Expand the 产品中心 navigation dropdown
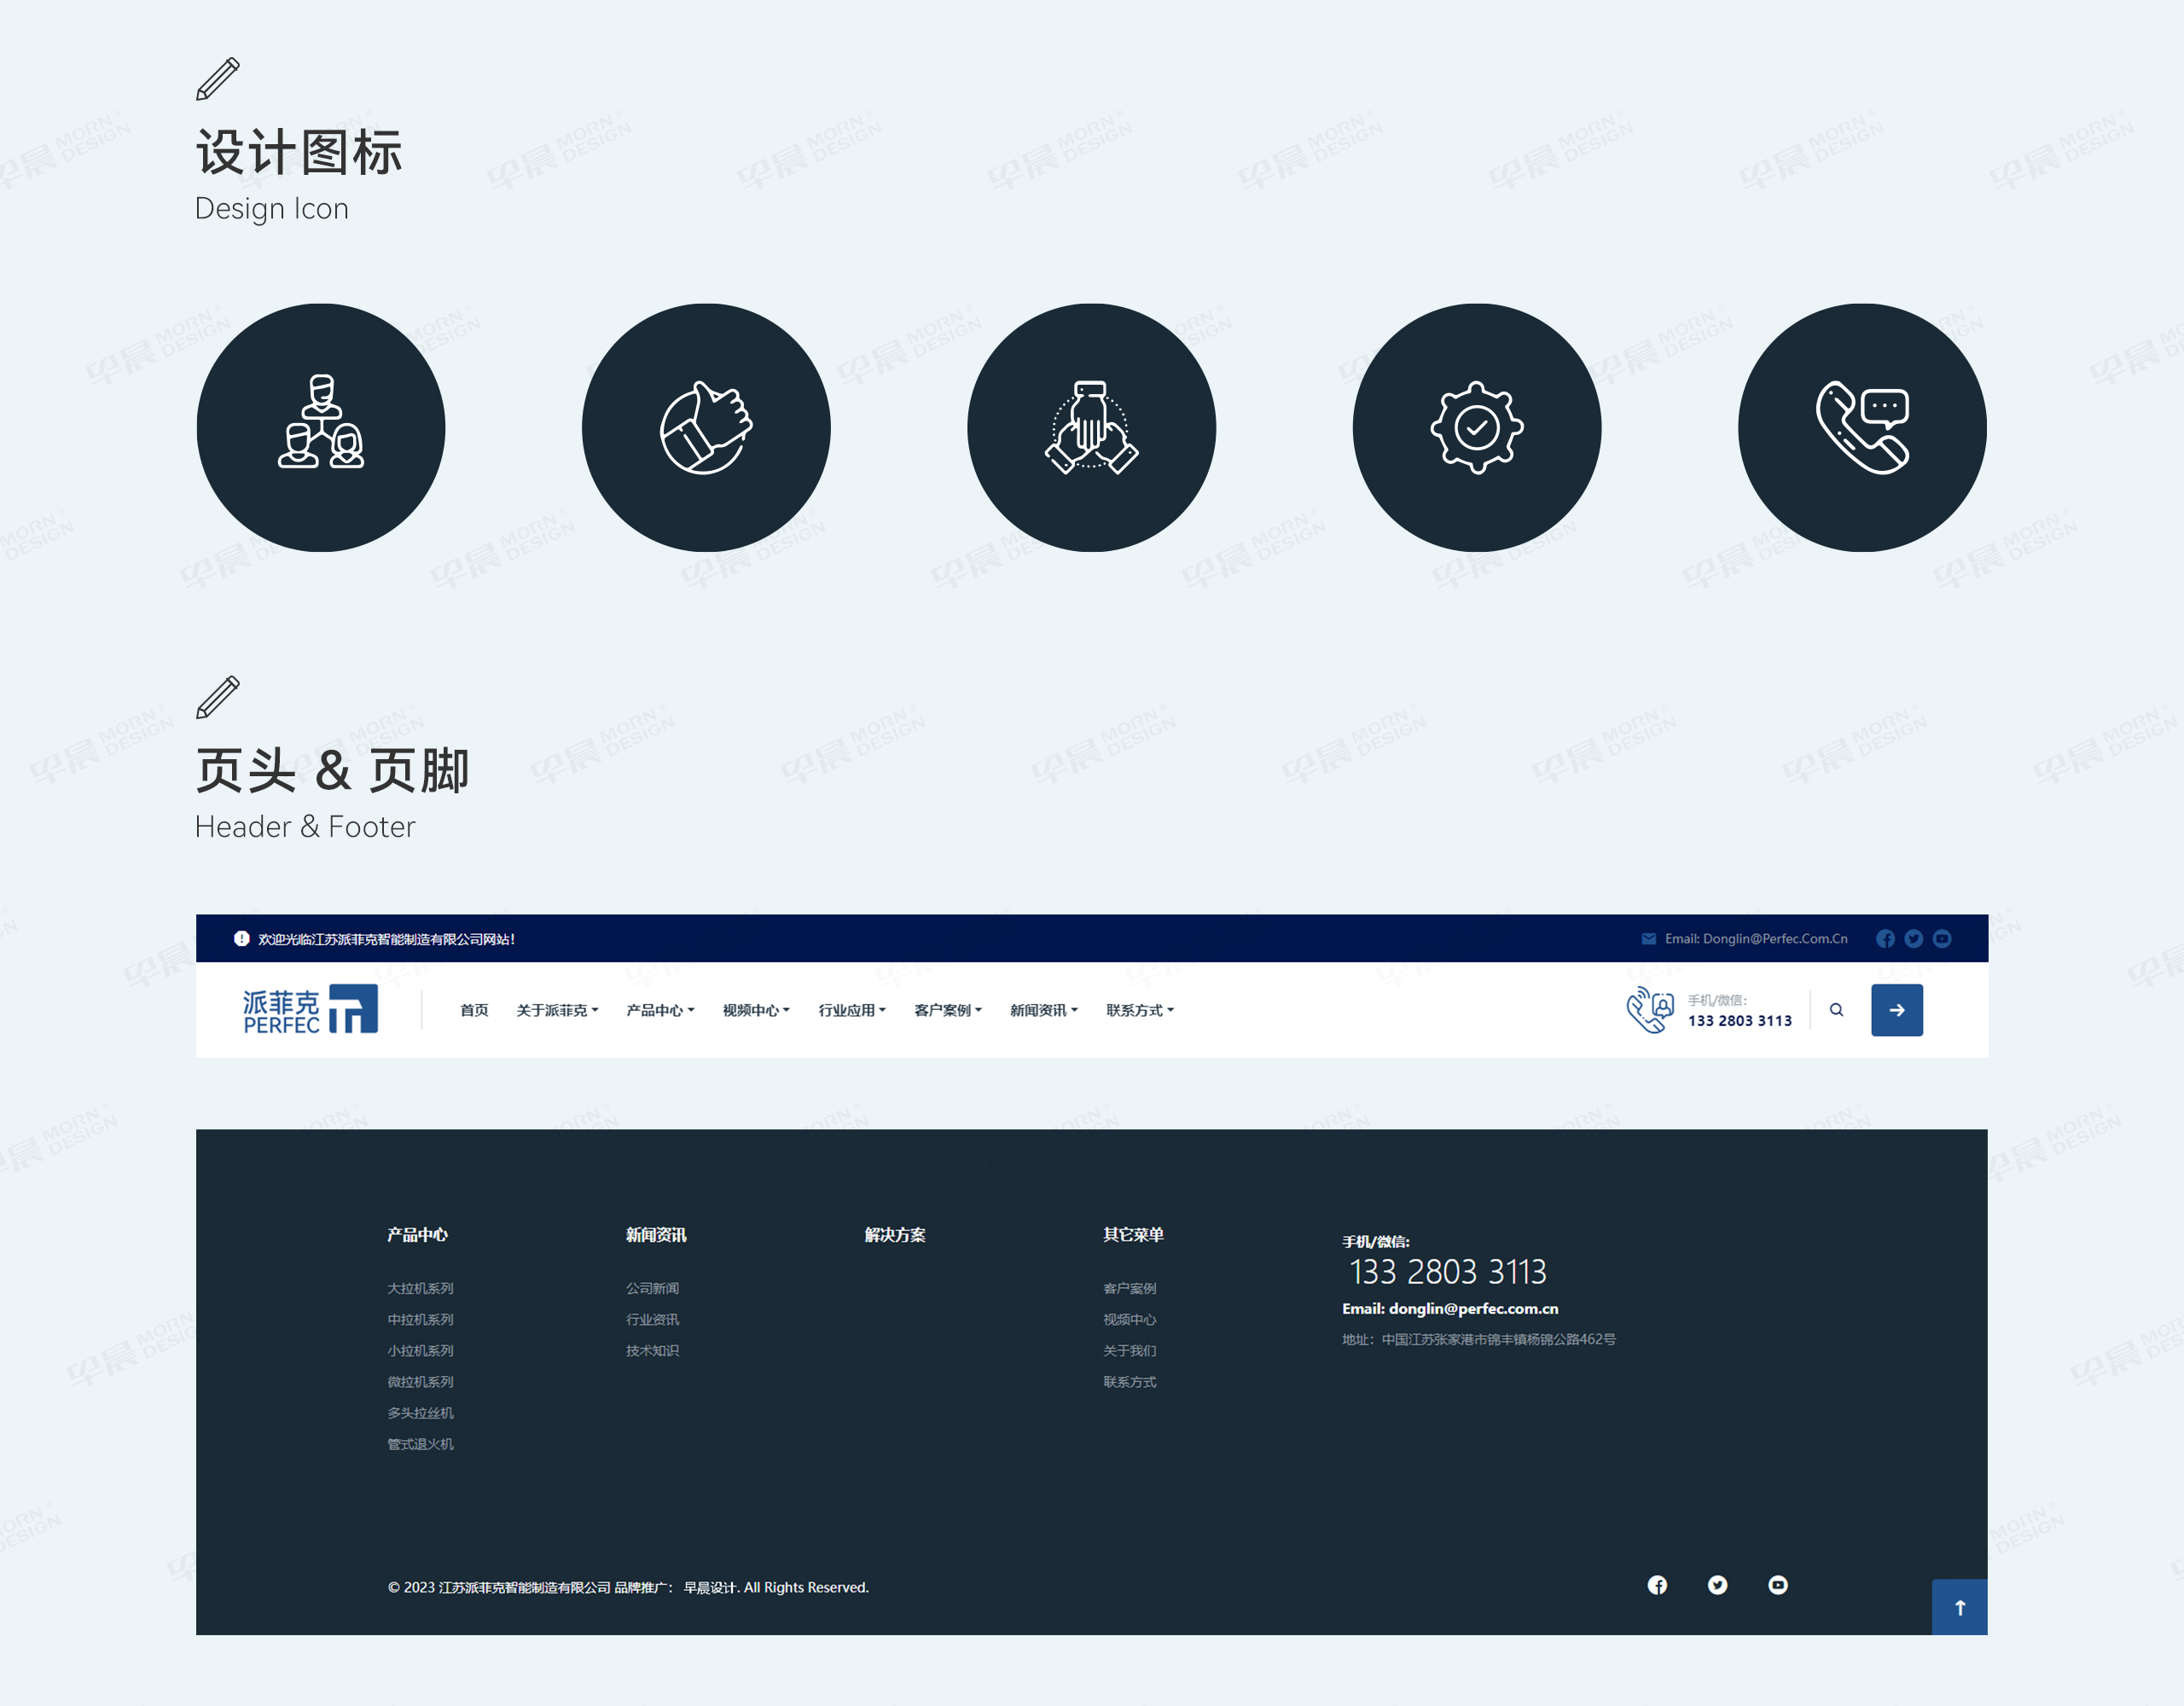 pos(658,1009)
